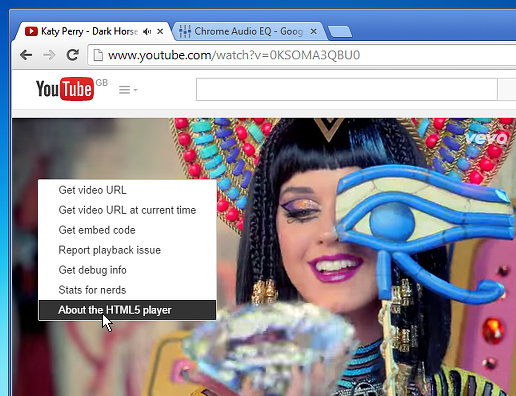Select Get embed code menu entry
Image resolution: width=516 pixels, height=396 pixels.
pos(127,230)
